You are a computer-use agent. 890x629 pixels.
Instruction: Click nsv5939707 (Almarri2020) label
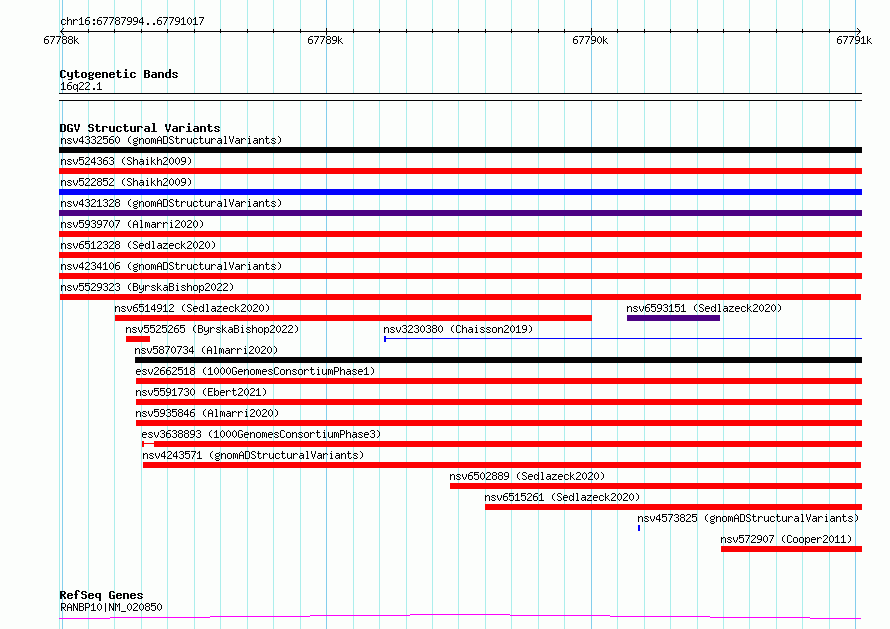[x=132, y=224]
